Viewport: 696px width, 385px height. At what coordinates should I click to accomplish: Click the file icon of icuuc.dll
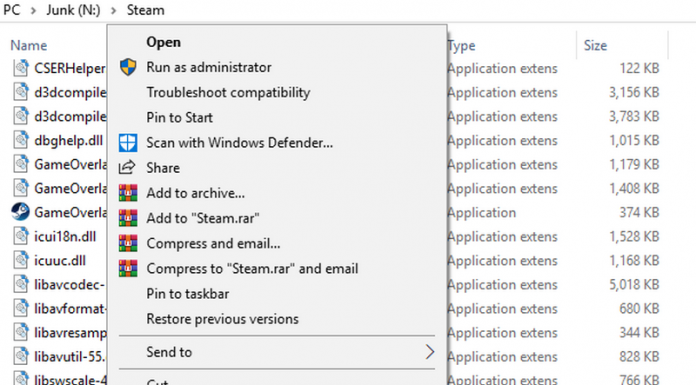coord(21,260)
